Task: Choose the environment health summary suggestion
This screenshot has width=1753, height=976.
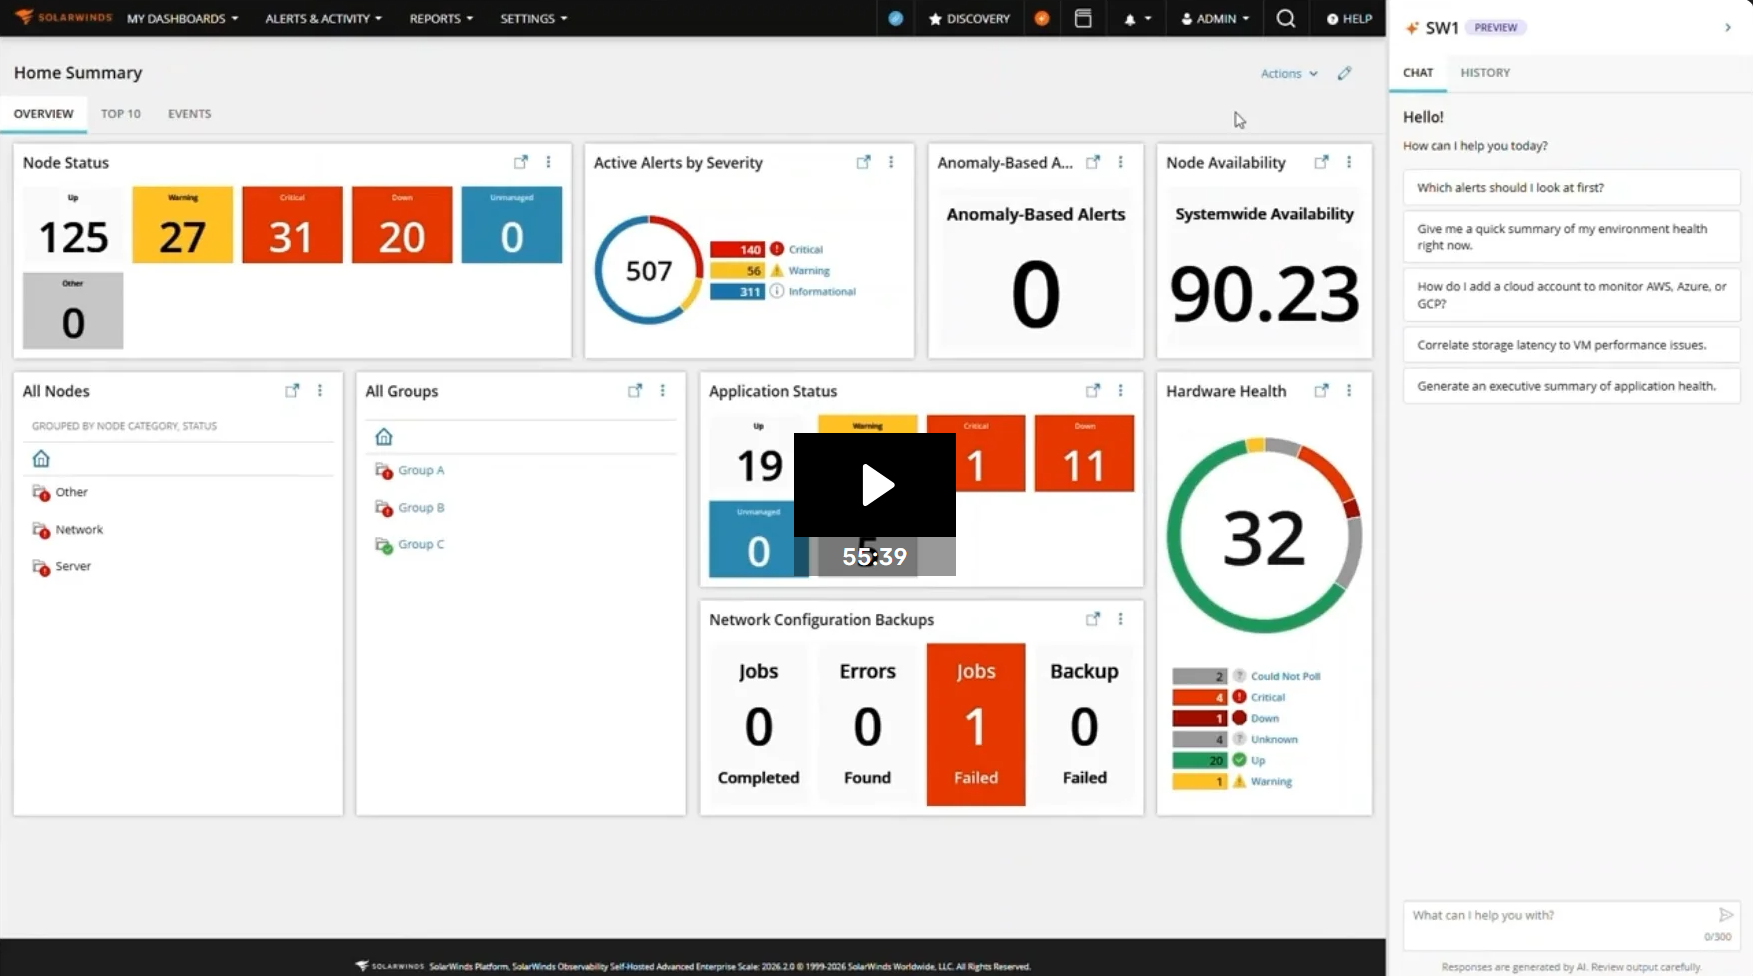Action: pyautogui.click(x=1571, y=237)
